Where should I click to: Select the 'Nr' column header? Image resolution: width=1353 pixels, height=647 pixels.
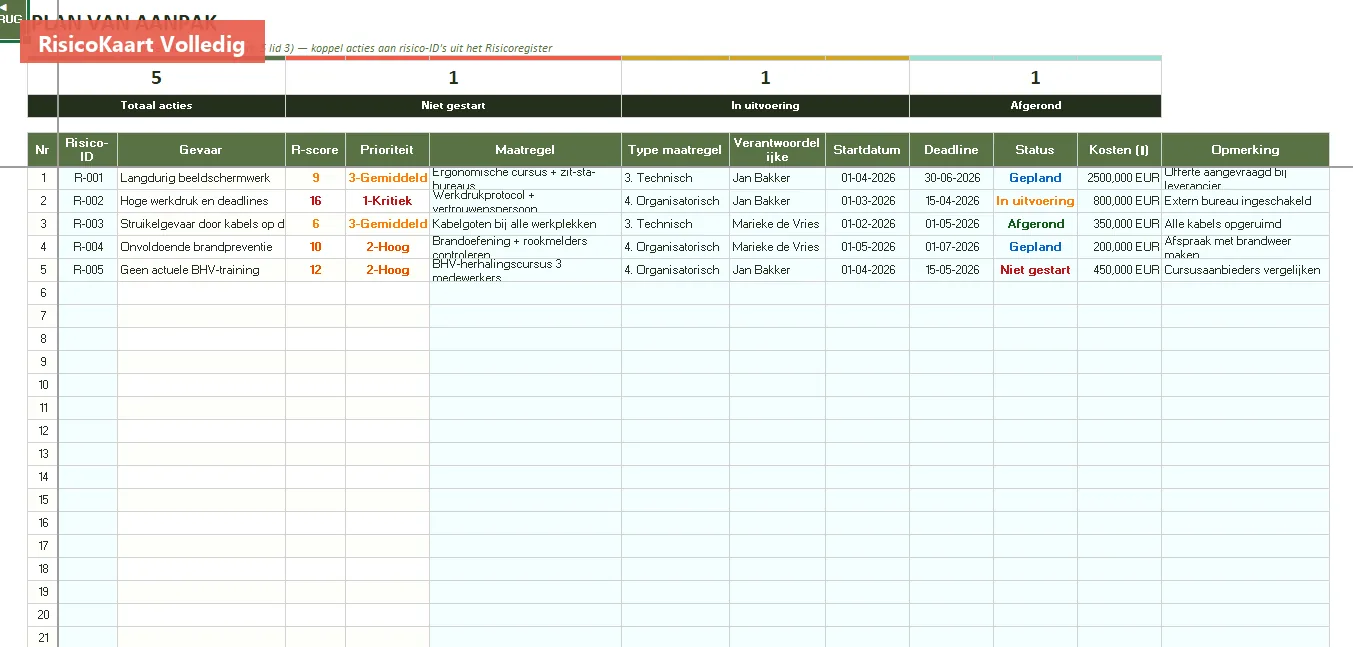pyautogui.click(x=42, y=149)
